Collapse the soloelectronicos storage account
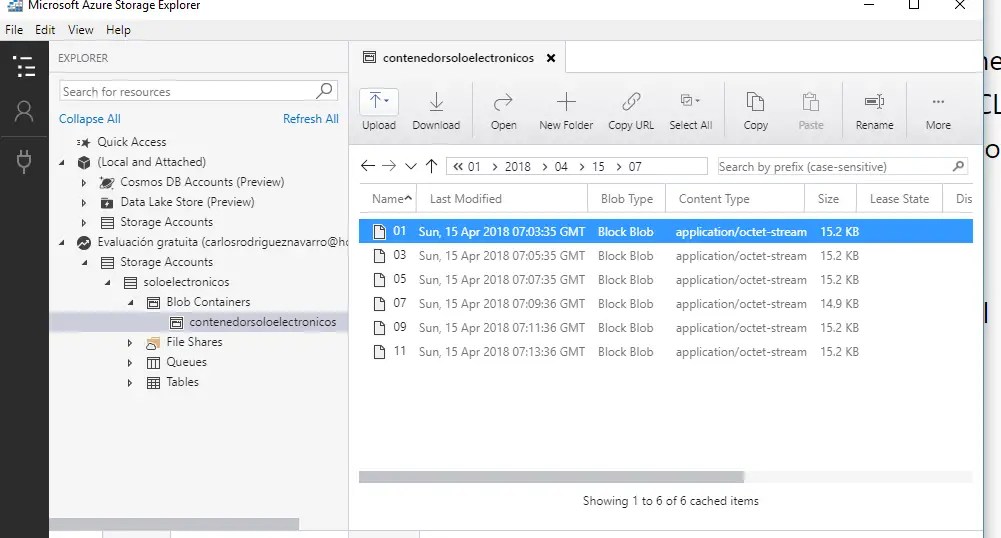 pyautogui.click(x=108, y=282)
